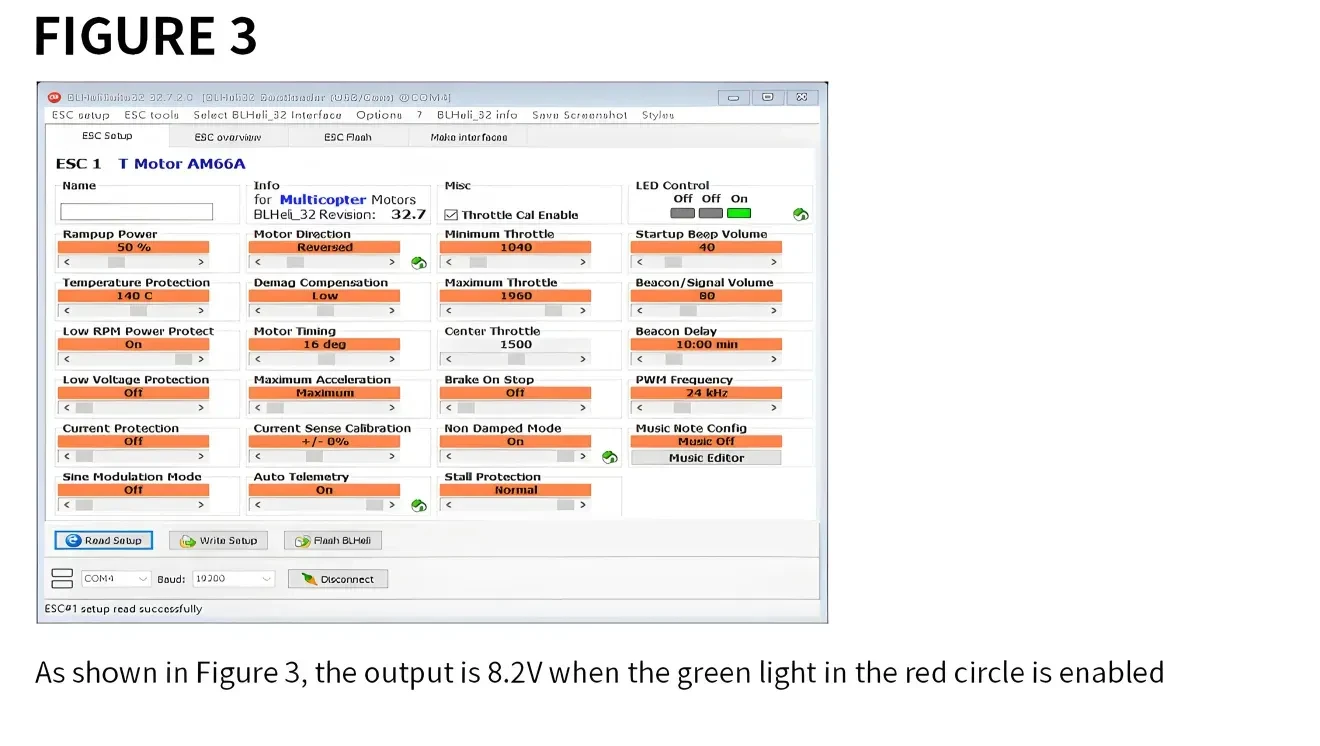Toggle the green On LED in LED Control
1320x746 pixels.
click(739, 213)
